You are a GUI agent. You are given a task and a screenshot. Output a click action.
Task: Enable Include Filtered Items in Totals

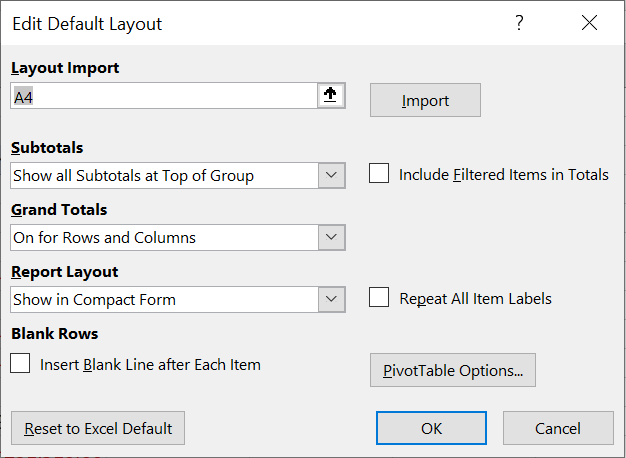pos(379,174)
